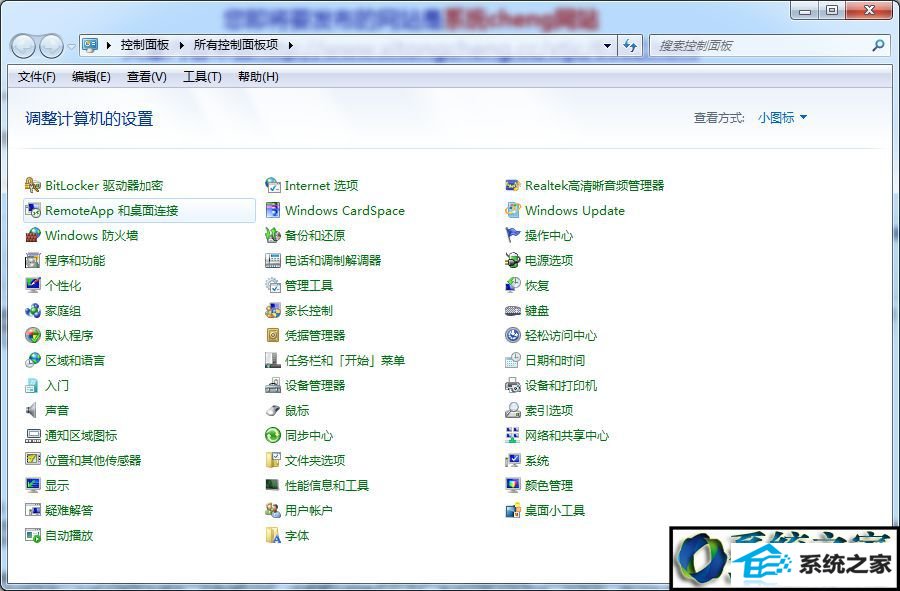Open the 工具(T) menu
900x591 pixels.
click(202, 77)
